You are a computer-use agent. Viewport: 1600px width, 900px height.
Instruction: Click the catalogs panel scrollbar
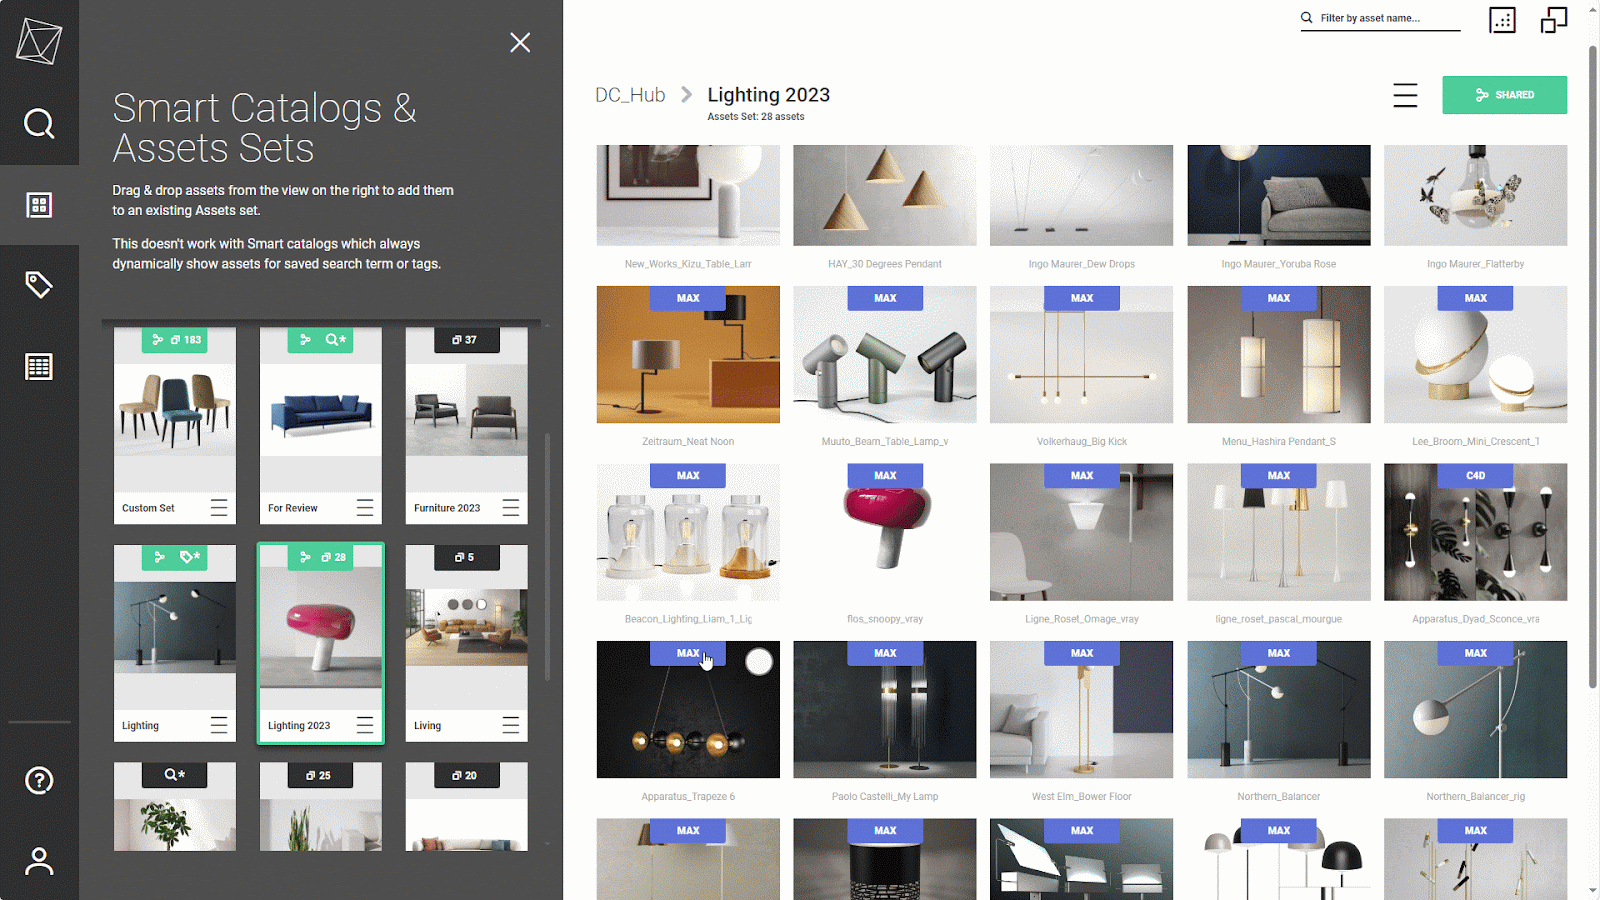click(547, 555)
